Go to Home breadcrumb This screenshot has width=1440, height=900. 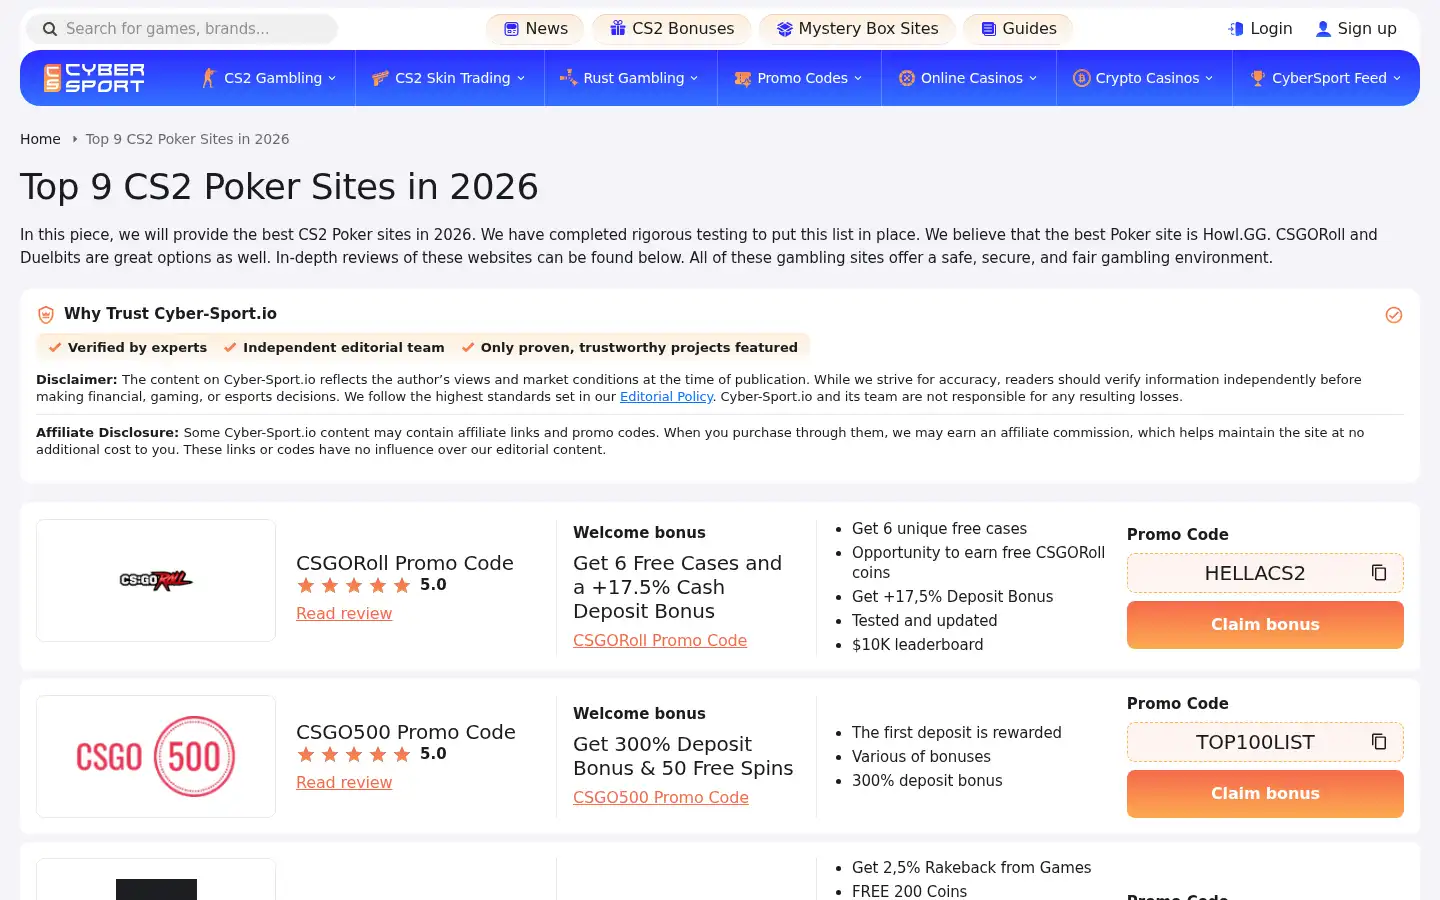(40, 139)
